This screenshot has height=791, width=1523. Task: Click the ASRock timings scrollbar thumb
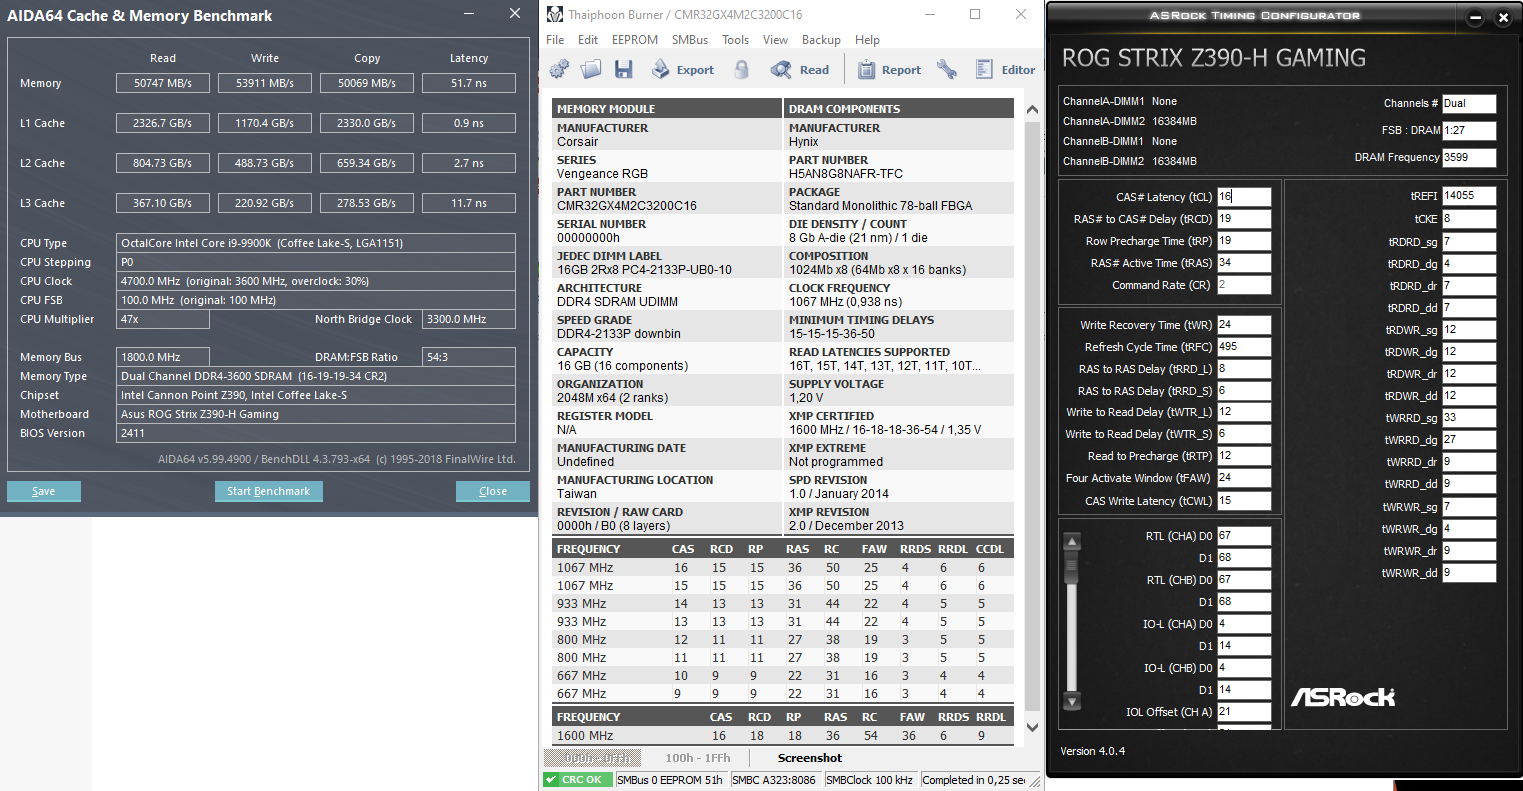[x=1072, y=567]
